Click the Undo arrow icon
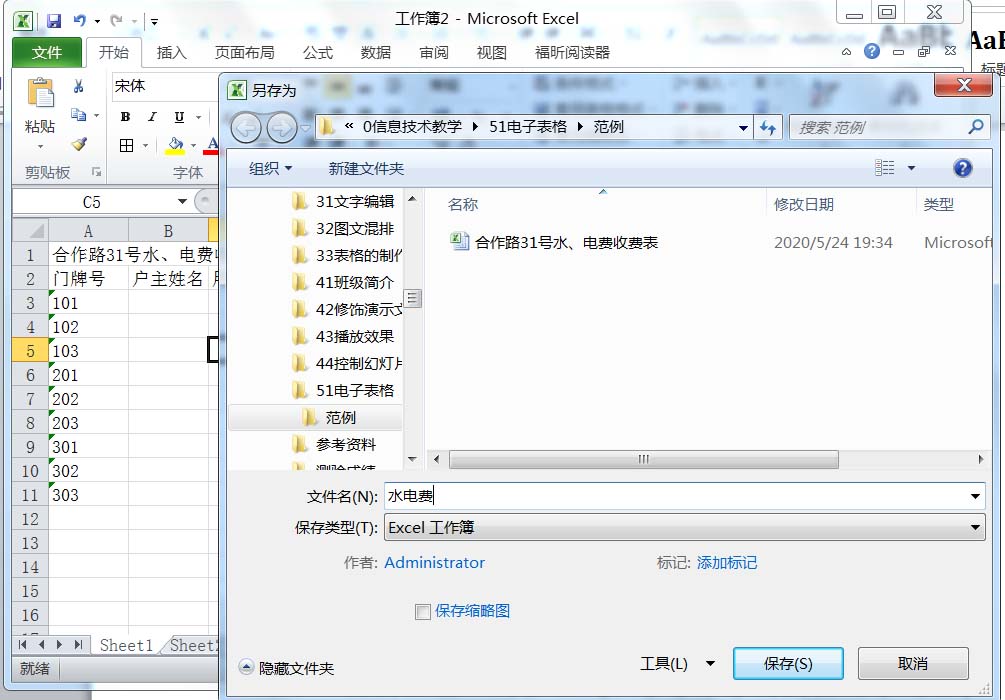The image size is (1005, 700). click(79, 20)
